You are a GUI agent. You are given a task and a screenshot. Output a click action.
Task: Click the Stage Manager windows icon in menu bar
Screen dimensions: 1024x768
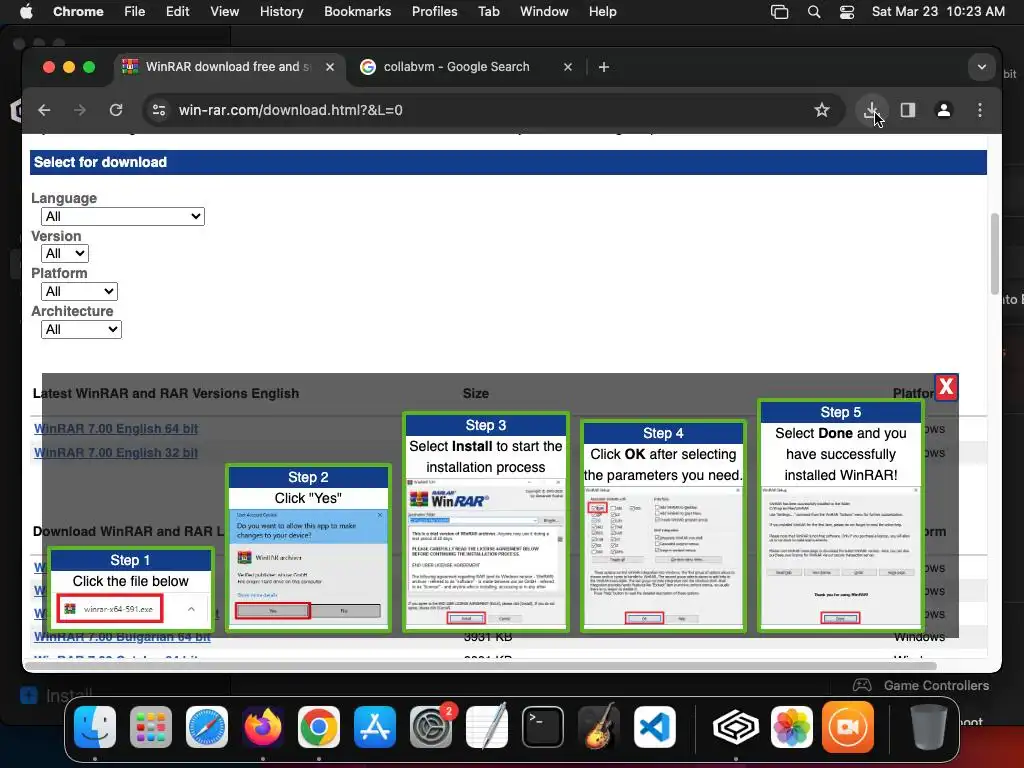point(779,12)
